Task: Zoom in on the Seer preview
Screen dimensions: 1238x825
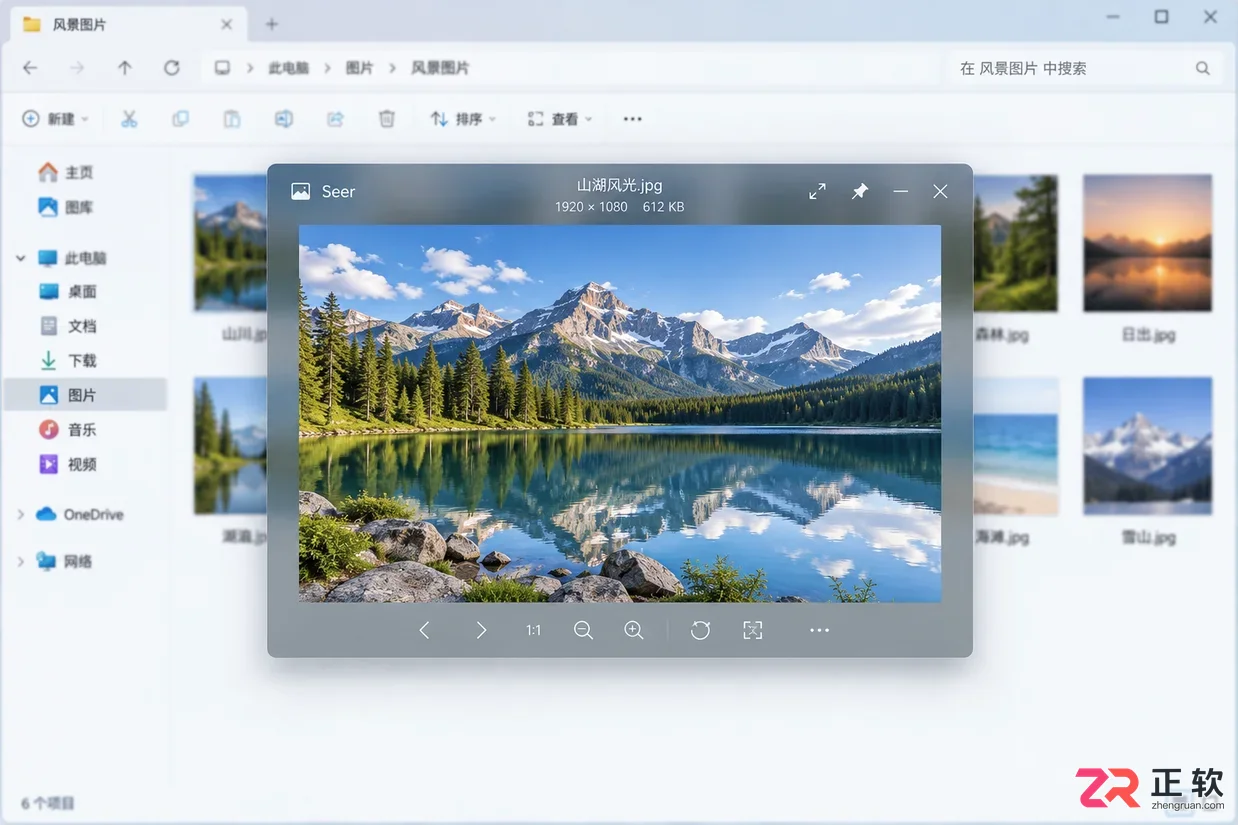Action: [x=633, y=630]
